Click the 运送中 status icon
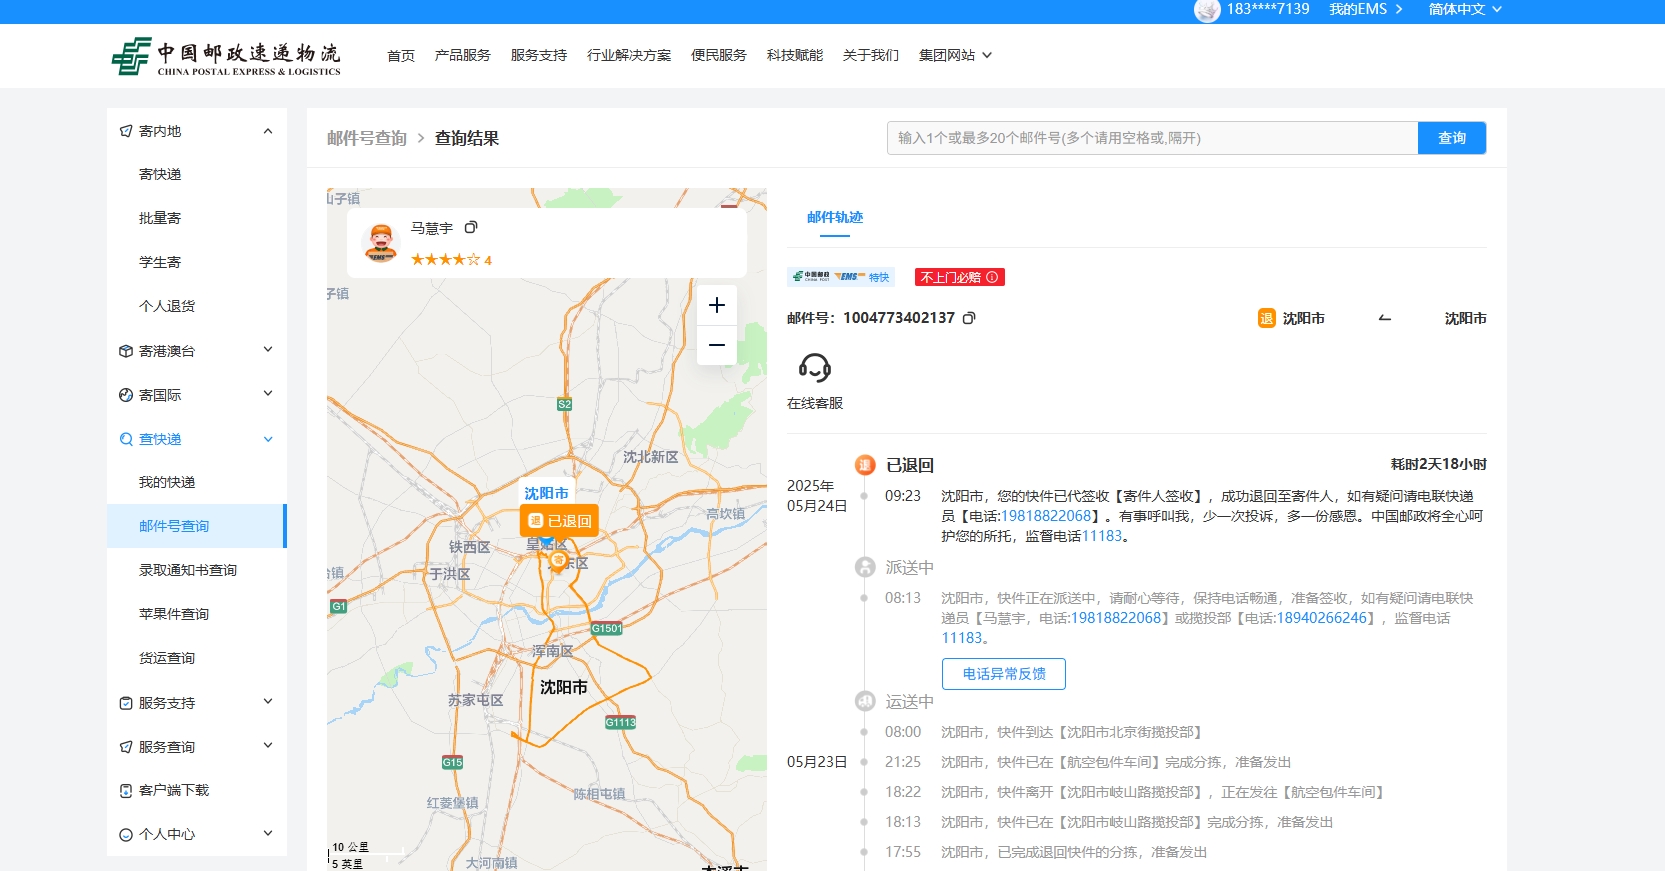The image size is (1665, 871). [x=865, y=701]
